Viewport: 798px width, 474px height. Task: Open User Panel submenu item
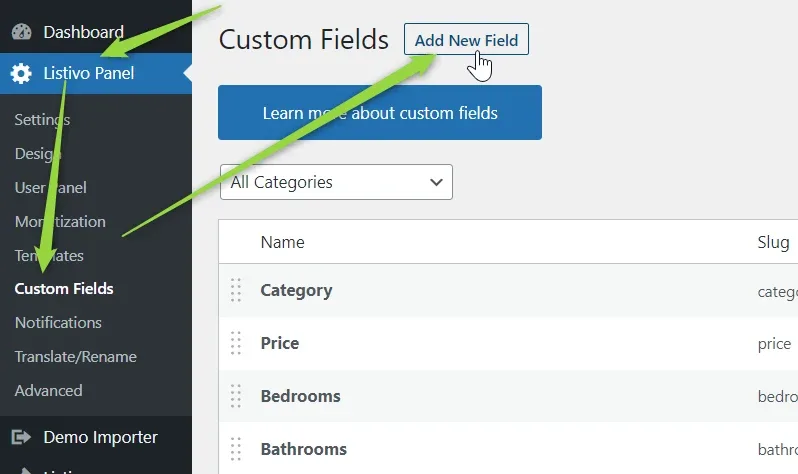pyautogui.click(x=50, y=187)
